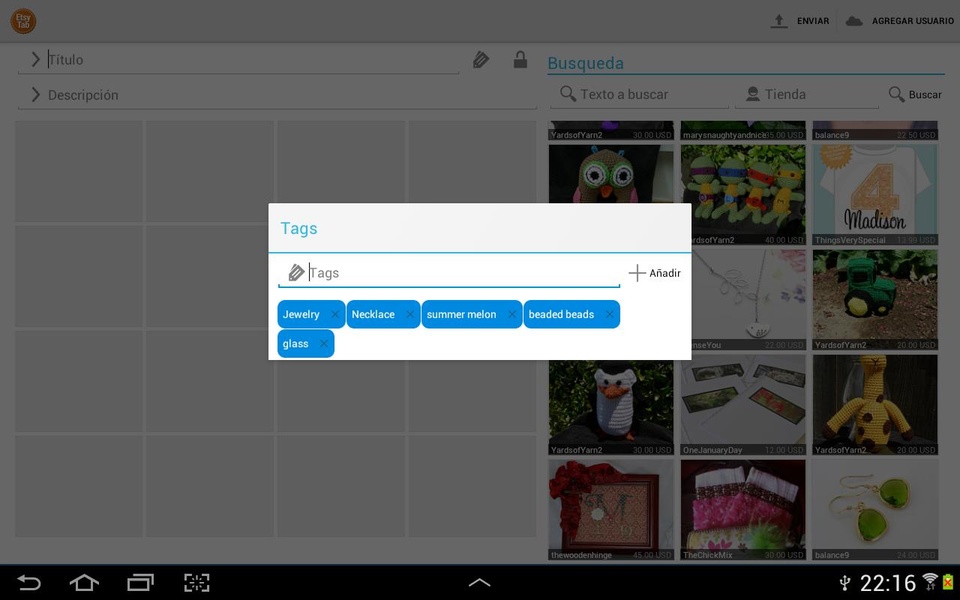Click the ENVIAR button label
960x600 pixels.
tap(812, 21)
